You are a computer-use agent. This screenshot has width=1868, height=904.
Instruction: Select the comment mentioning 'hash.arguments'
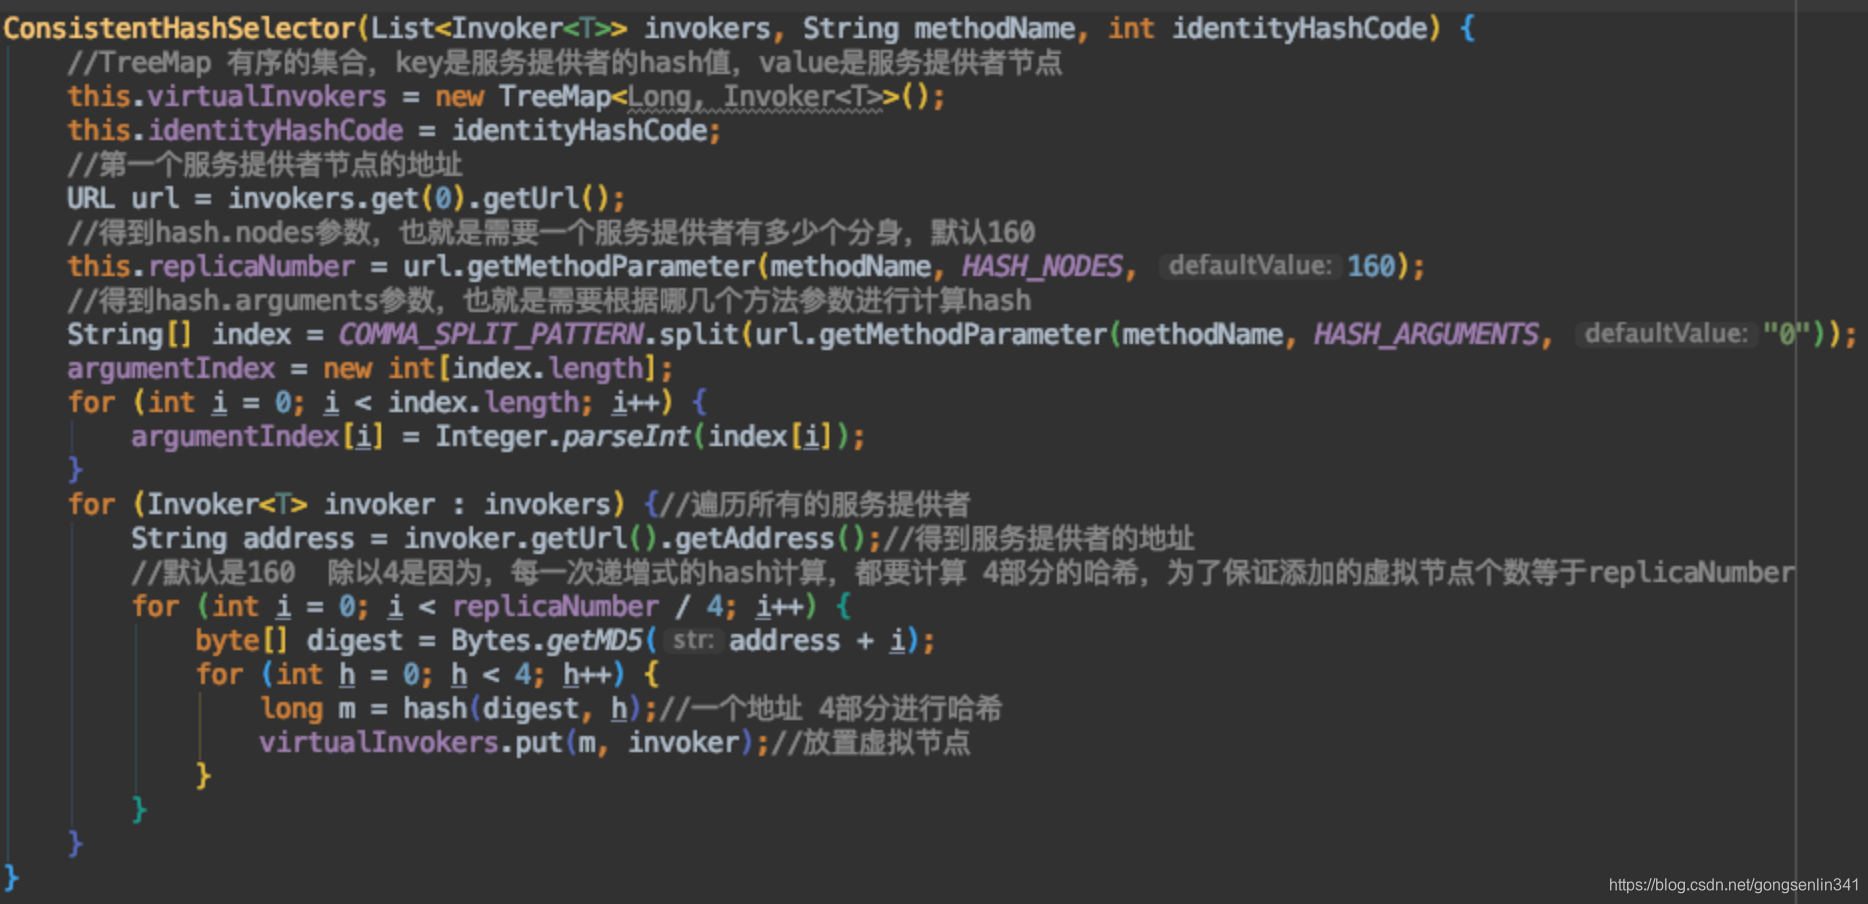tap(549, 301)
